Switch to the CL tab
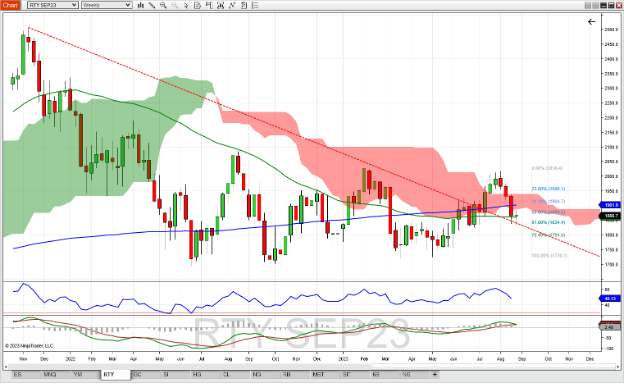Screen dimensions: 624x384 point(235,374)
